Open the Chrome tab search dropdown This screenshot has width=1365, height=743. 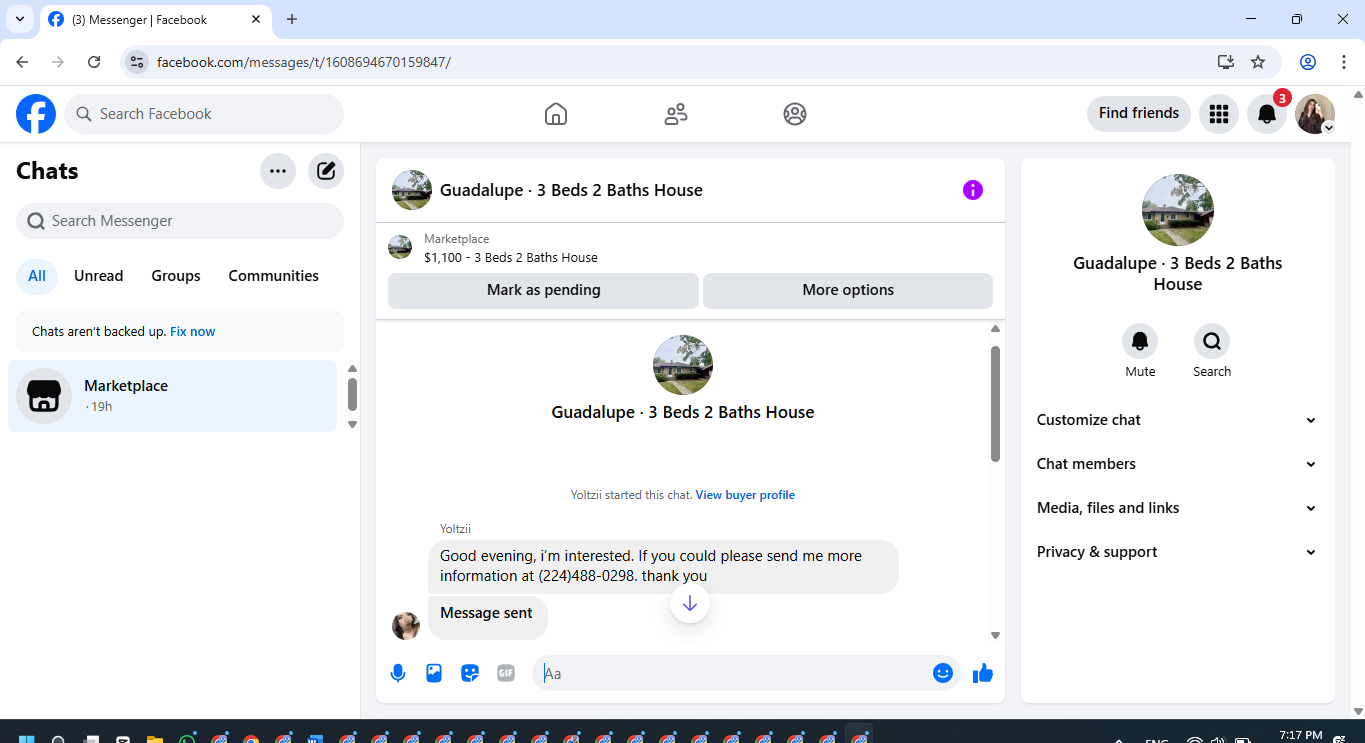coord(19,19)
